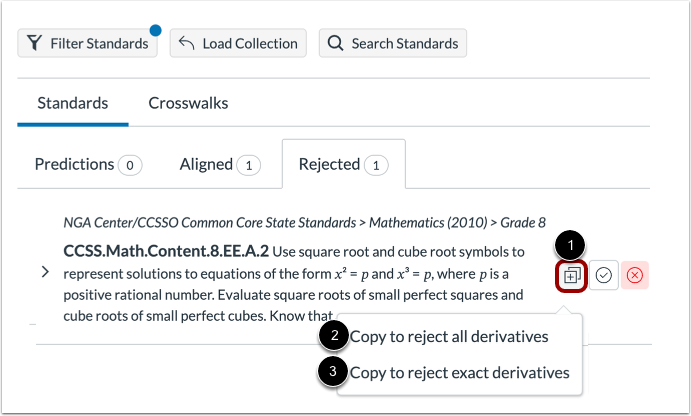691x416 pixels.
Task: Click the Load Collection button
Action: tap(239, 43)
